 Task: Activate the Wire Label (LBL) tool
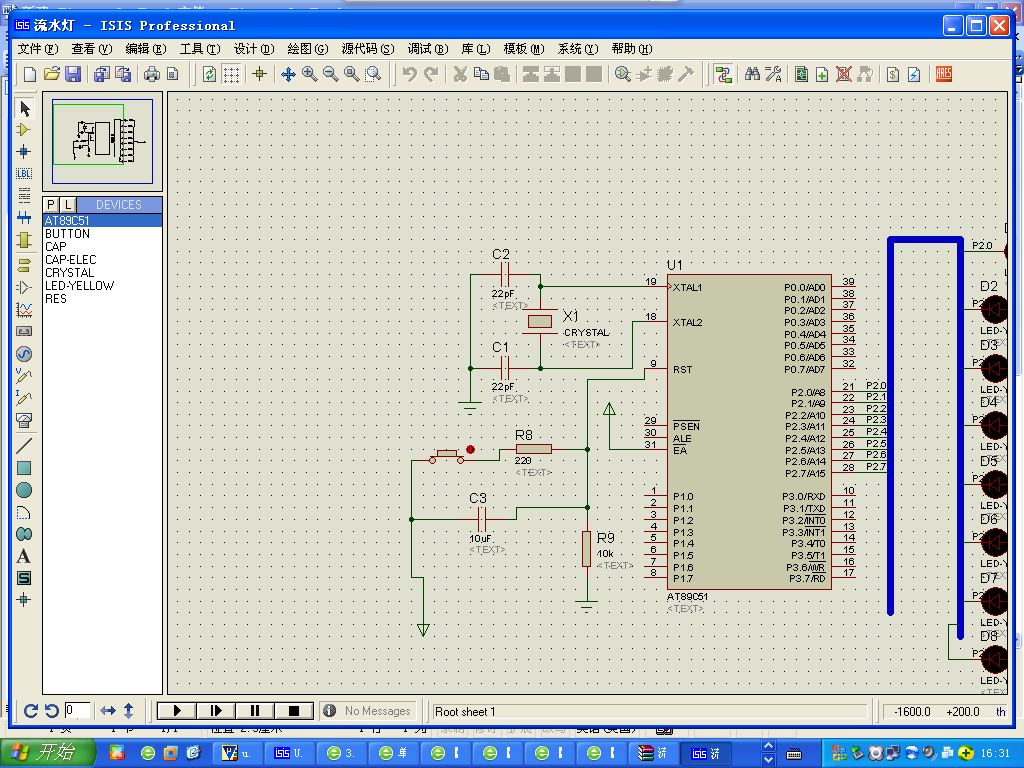(x=24, y=174)
